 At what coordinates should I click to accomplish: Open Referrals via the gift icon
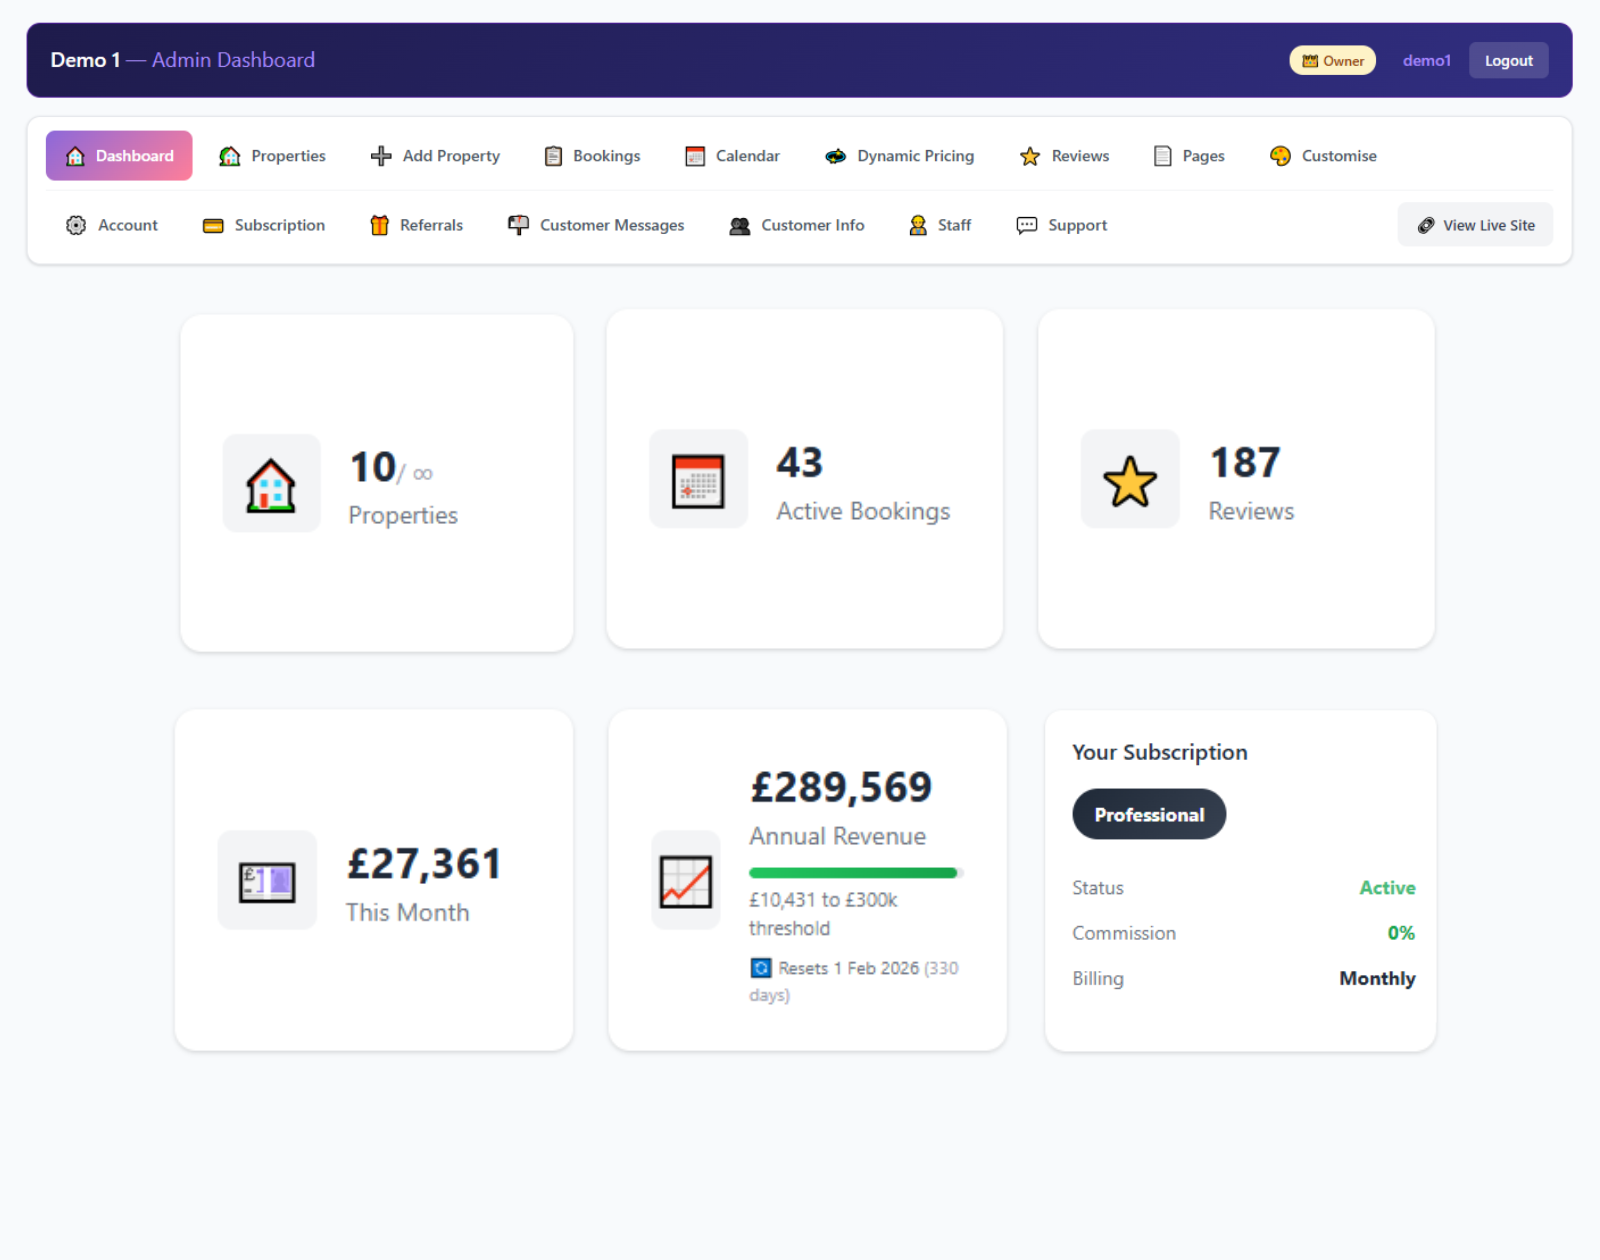[x=380, y=225]
